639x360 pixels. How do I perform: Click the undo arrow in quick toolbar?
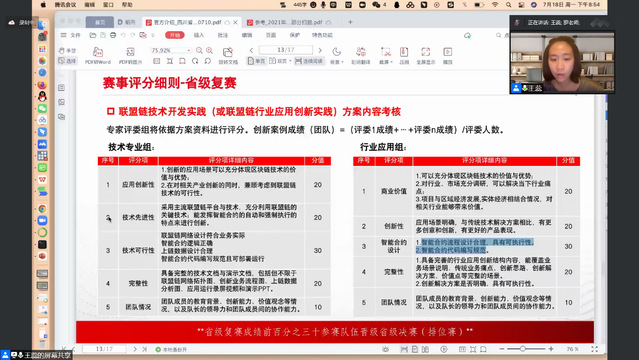coord(123,35)
